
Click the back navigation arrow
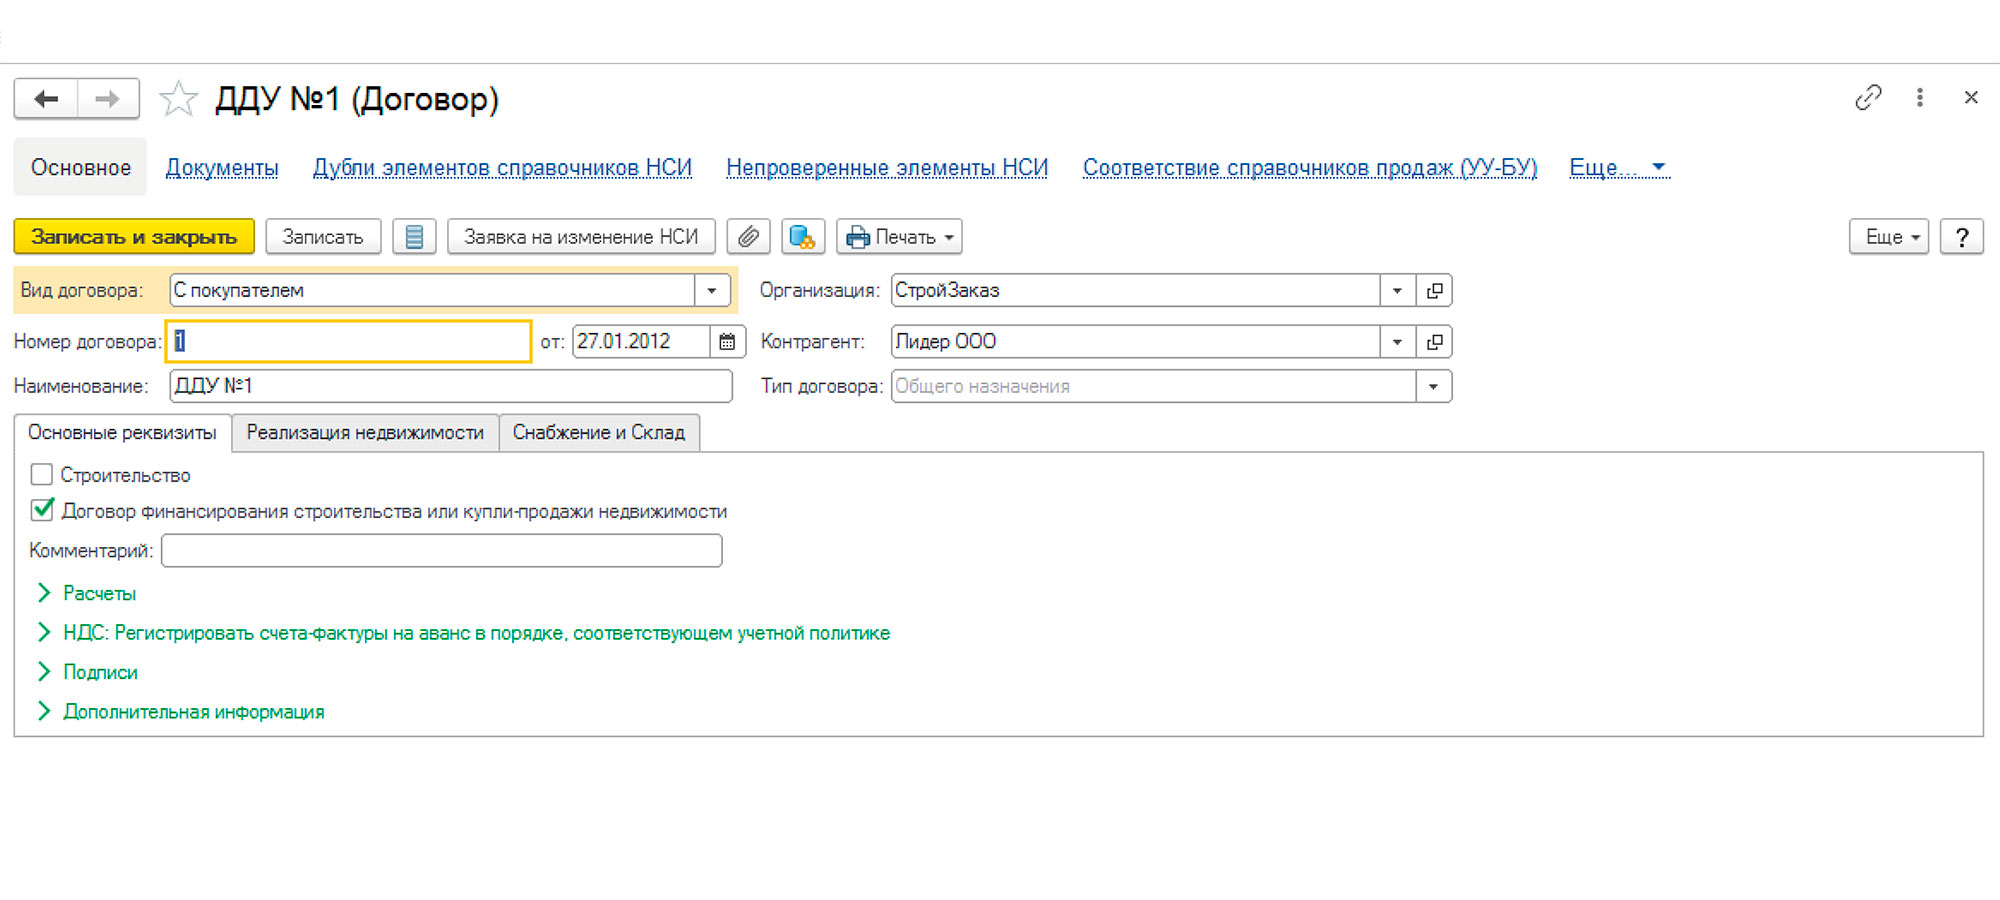click(x=46, y=99)
